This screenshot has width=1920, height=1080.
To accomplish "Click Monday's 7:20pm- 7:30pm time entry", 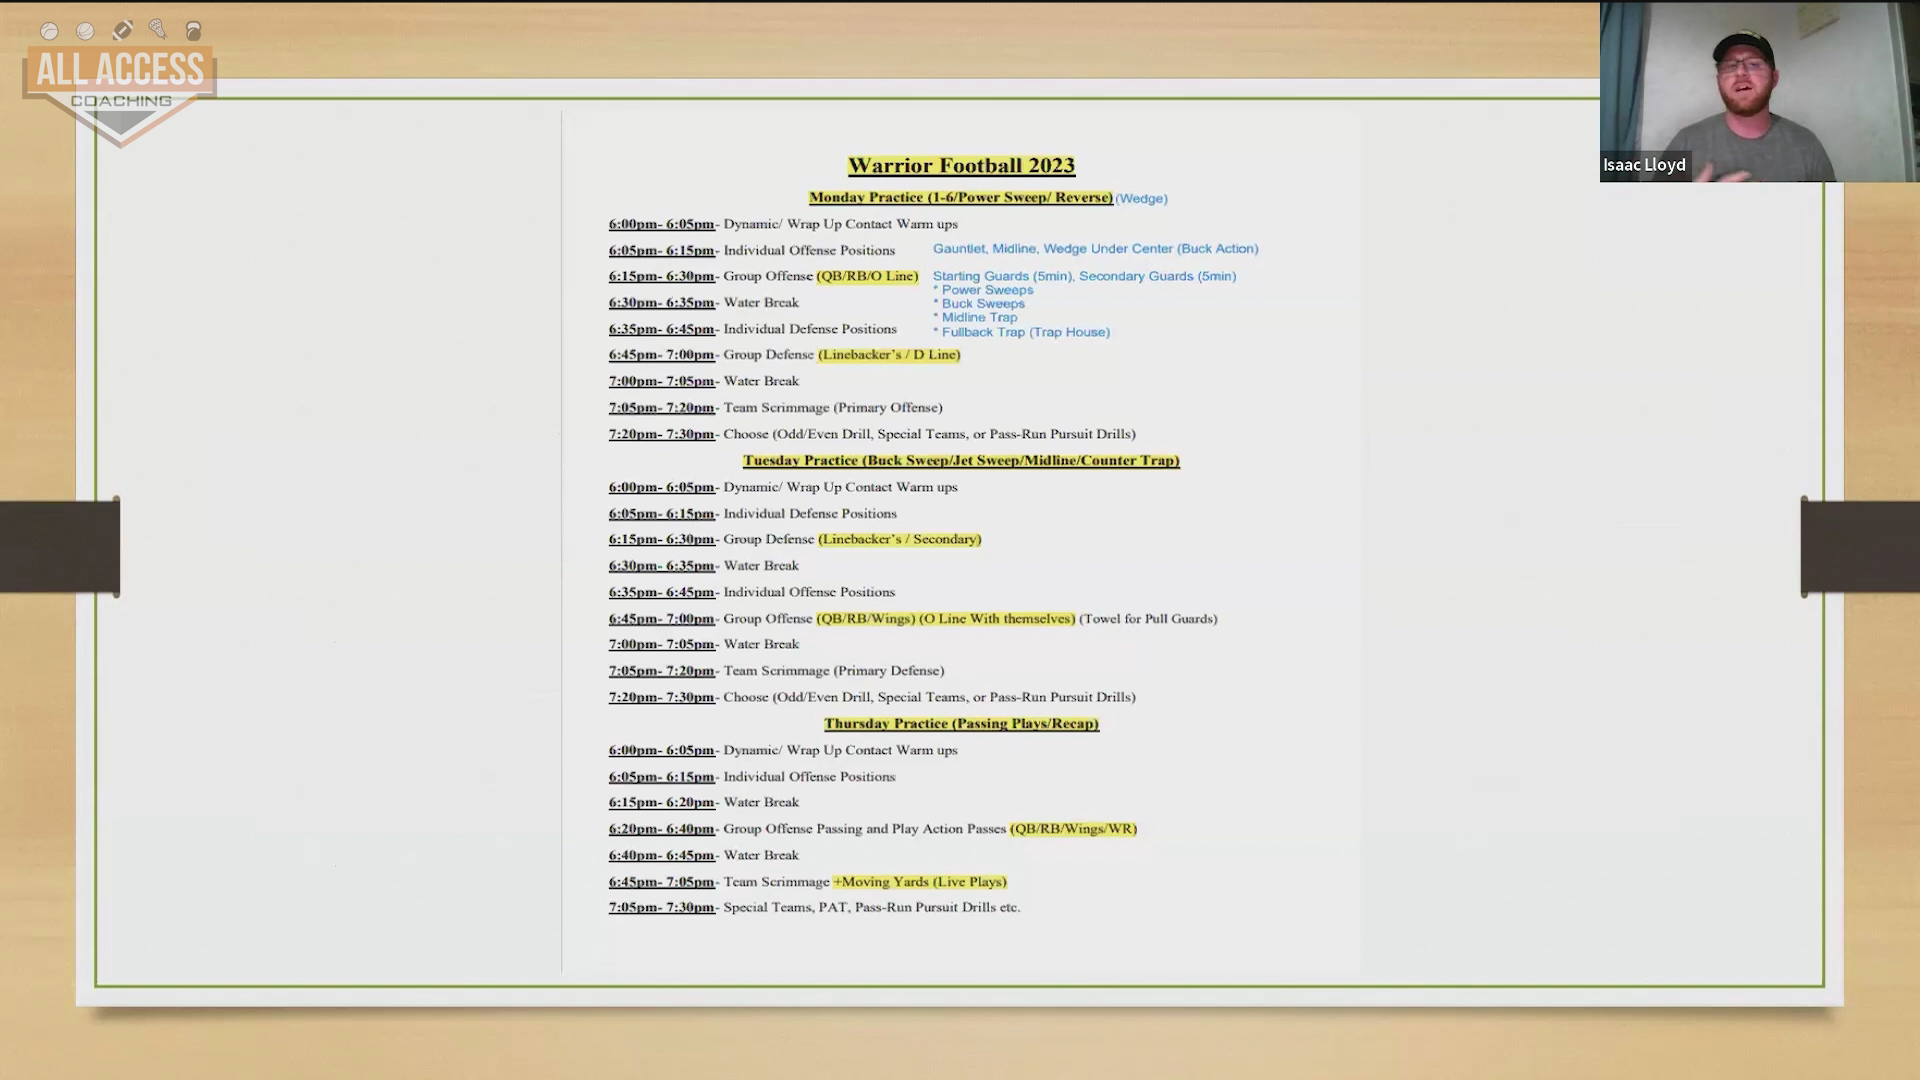I will point(661,434).
